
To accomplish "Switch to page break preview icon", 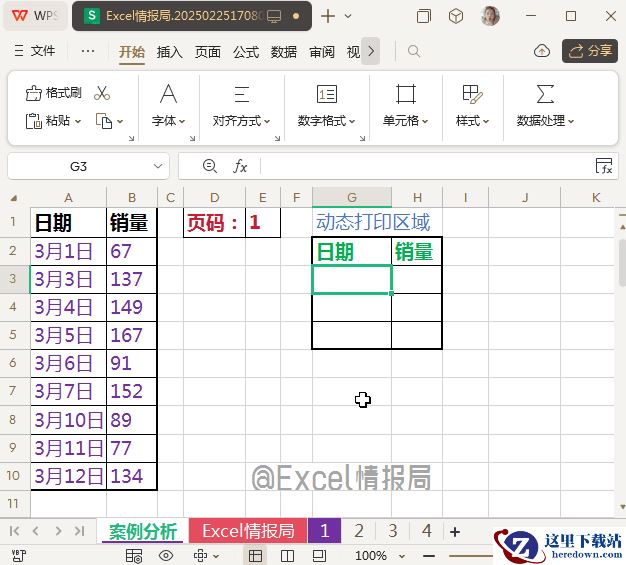I will click(x=287, y=555).
